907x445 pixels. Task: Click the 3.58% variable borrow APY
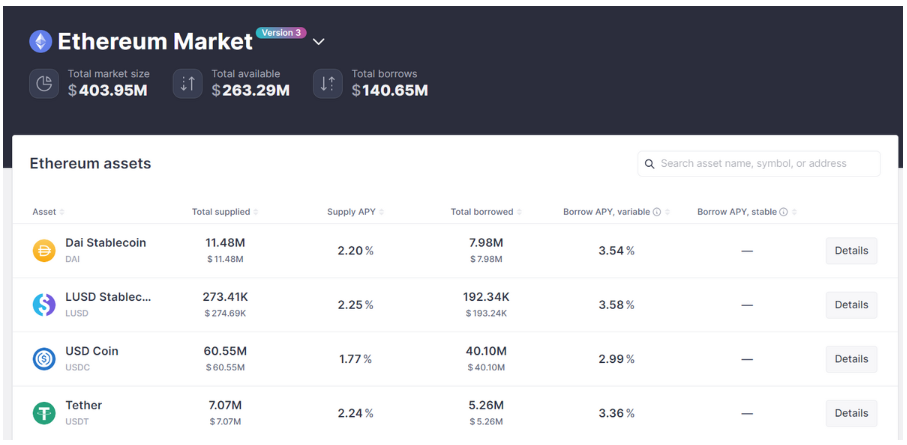[617, 305]
